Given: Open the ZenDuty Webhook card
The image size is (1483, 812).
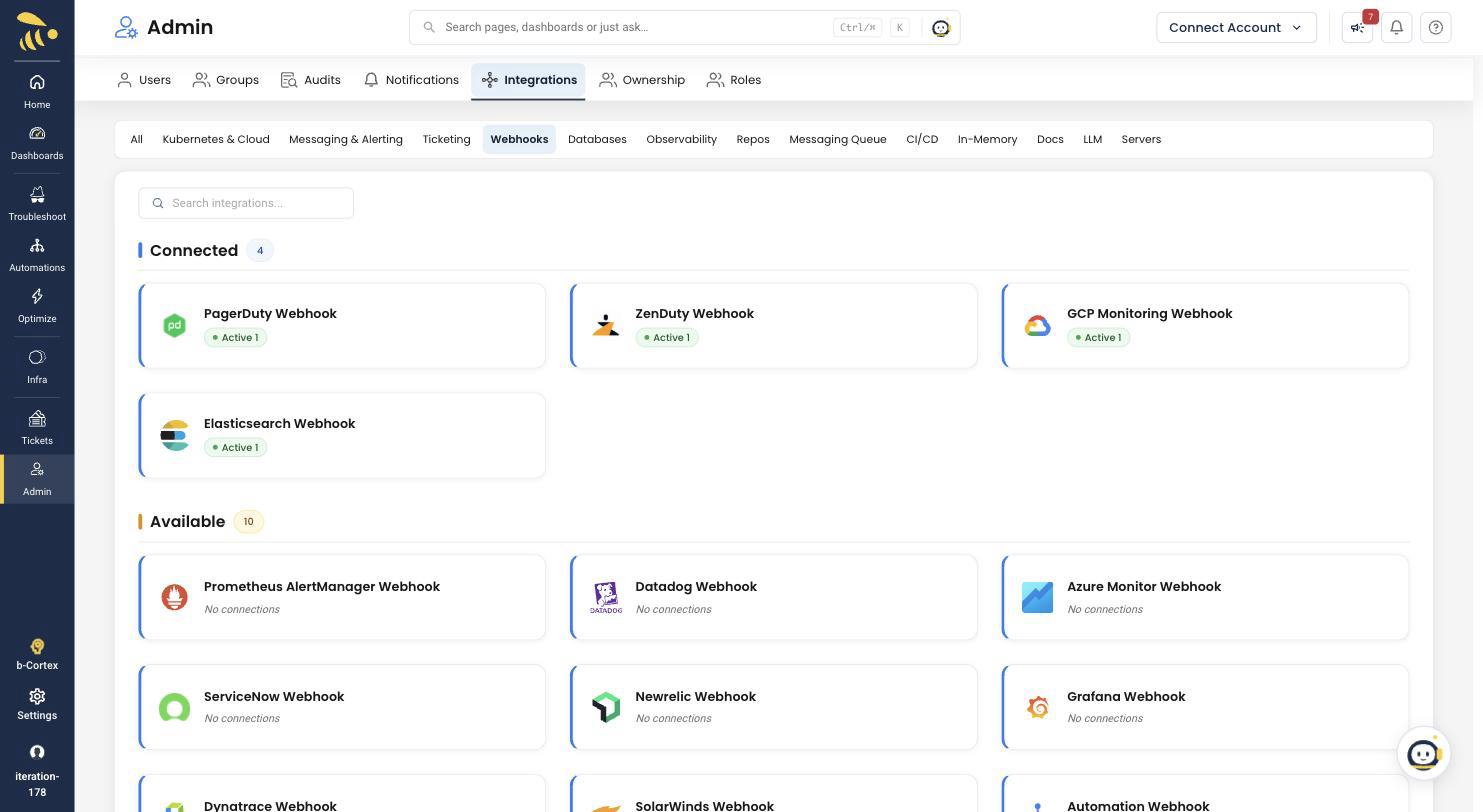Looking at the screenshot, I should coord(774,326).
